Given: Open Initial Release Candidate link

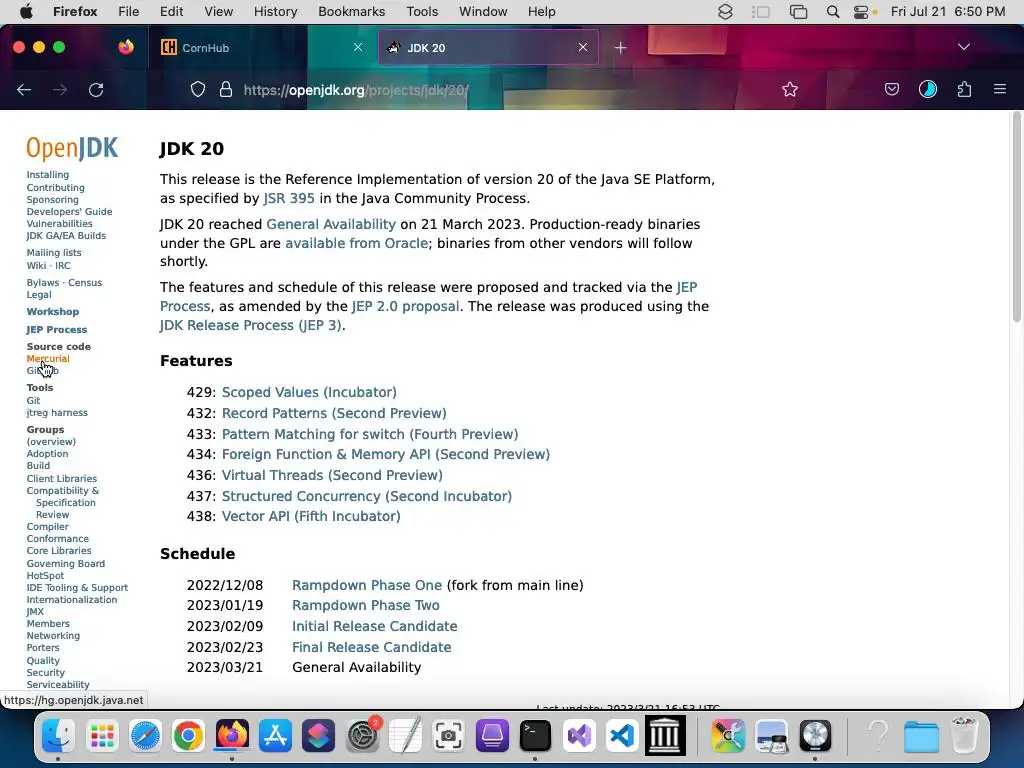Looking at the screenshot, I should click(x=374, y=626).
